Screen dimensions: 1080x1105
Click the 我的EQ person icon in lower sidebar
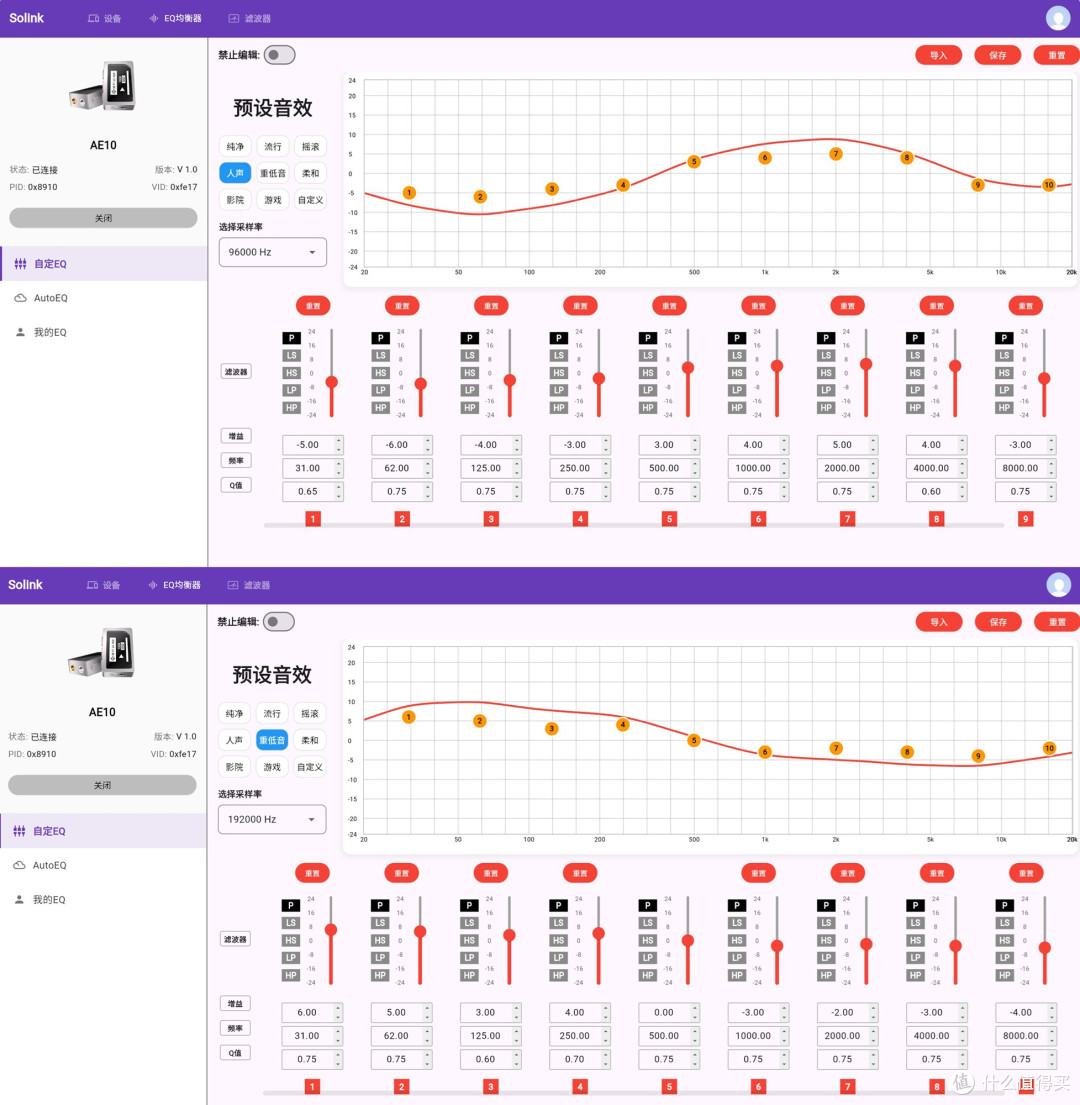click(x=19, y=899)
